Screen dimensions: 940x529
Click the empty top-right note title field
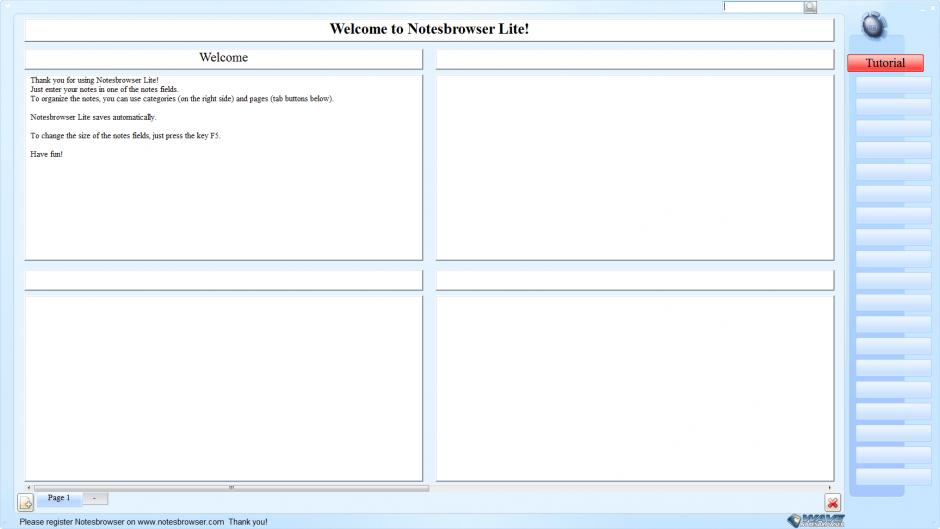(x=635, y=59)
